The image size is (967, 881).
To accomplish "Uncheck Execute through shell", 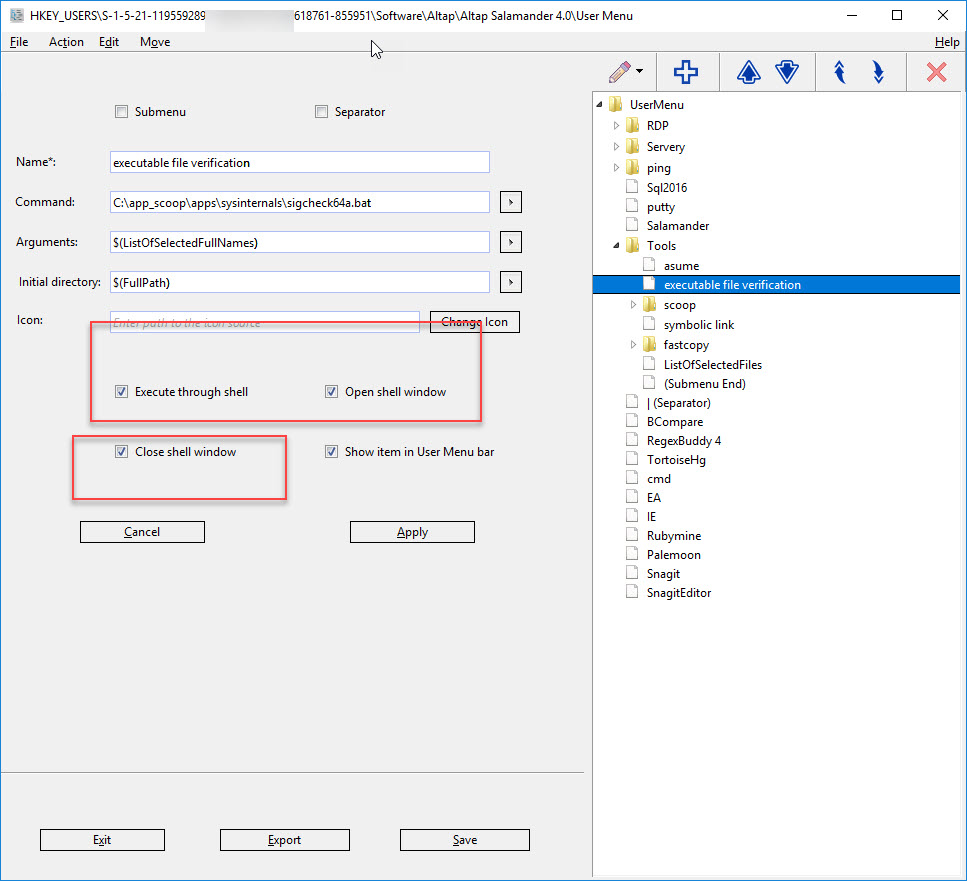I will pyautogui.click(x=121, y=391).
